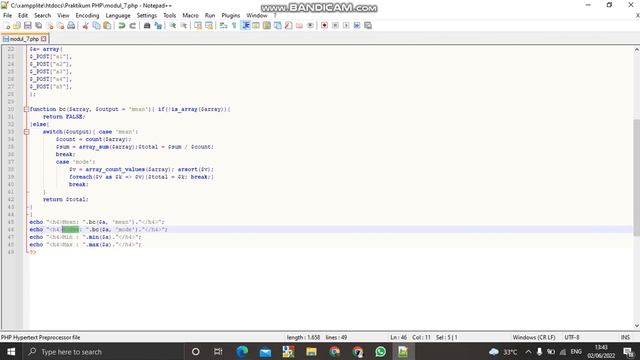The width and height of the screenshot is (640, 360).
Task: Paste clipboard using the Paste toolbar icon
Action: [x=107, y=26]
